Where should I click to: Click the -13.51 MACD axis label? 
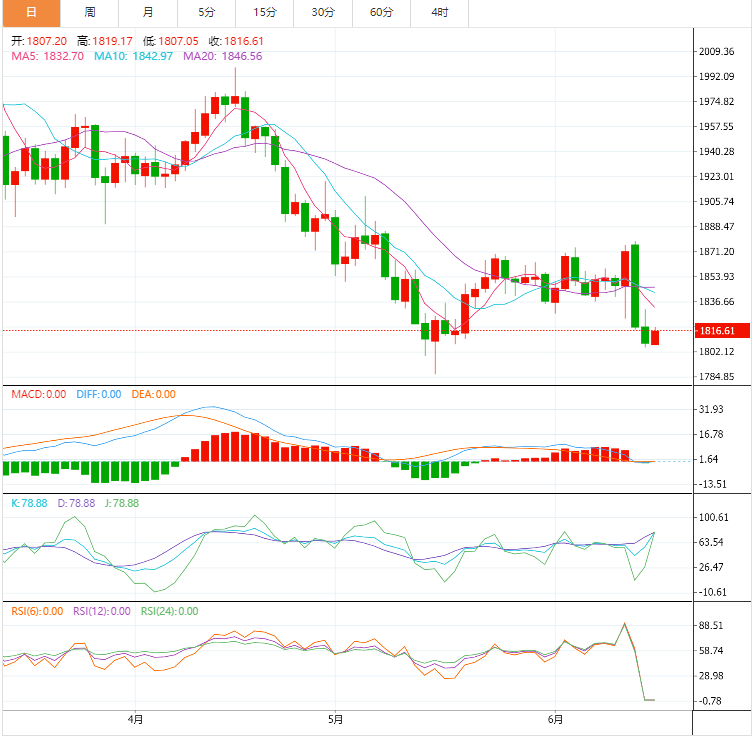click(x=713, y=484)
